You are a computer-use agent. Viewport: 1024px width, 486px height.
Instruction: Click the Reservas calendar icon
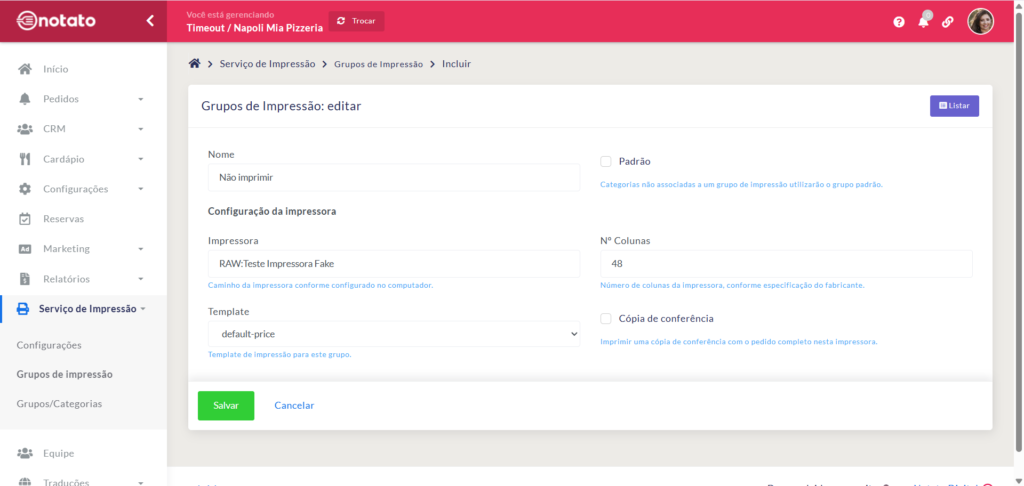(x=25, y=219)
